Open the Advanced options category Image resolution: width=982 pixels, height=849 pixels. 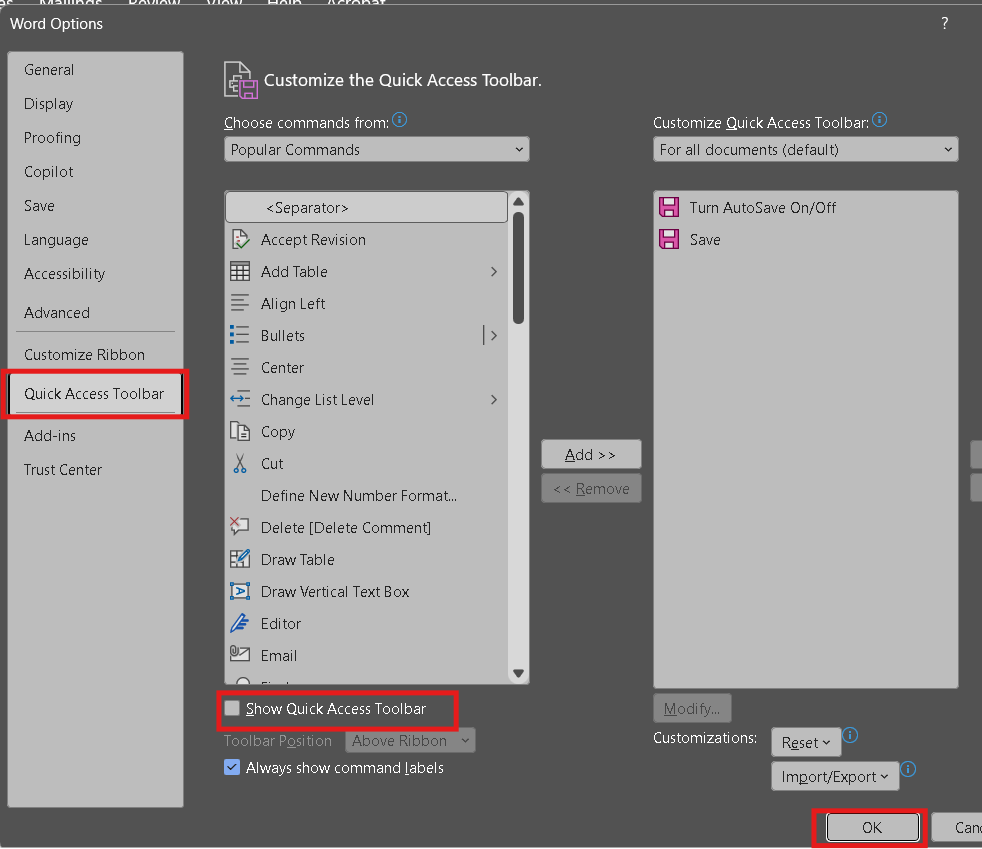click(x=95, y=312)
